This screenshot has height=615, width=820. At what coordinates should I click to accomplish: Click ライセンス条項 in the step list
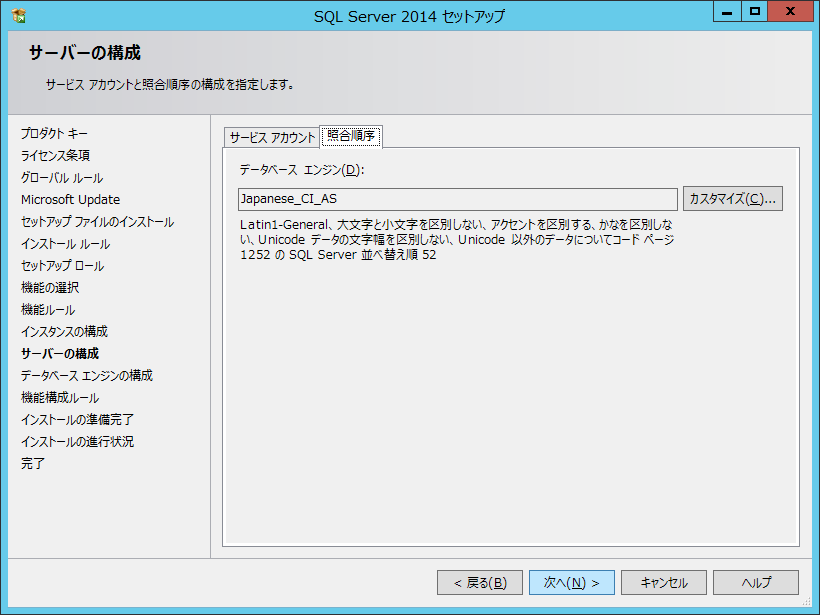(x=55, y=155)
